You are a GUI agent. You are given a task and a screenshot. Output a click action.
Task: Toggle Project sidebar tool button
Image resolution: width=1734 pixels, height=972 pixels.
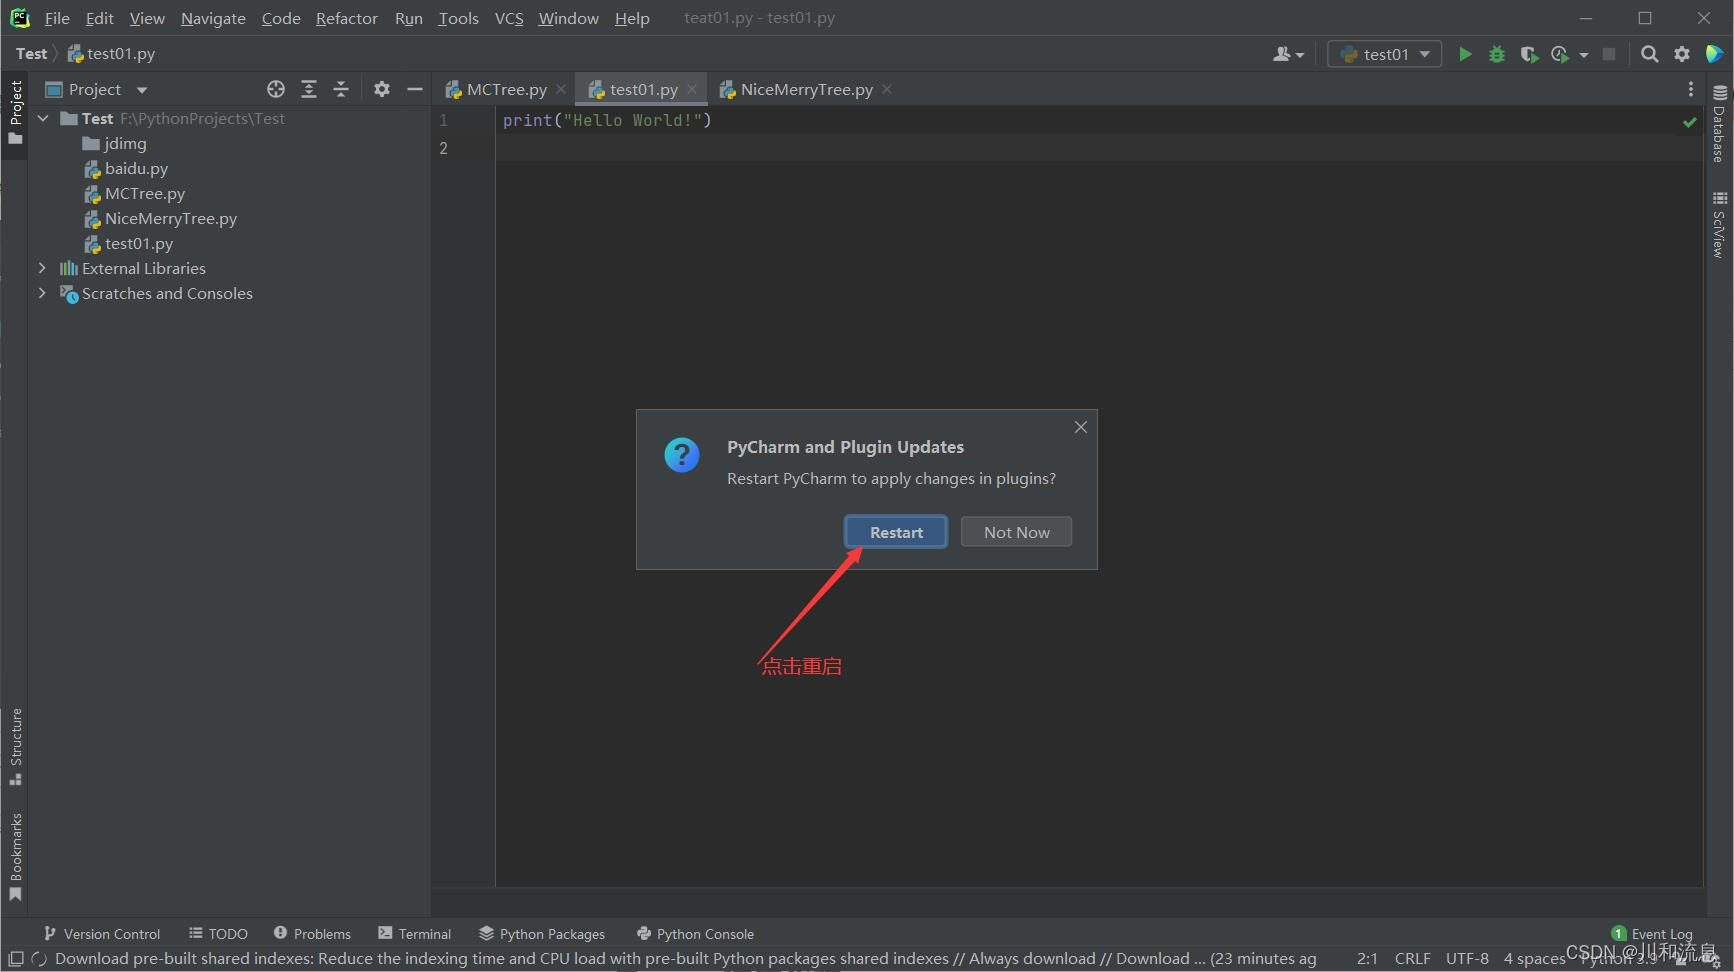tap(15, 112)
